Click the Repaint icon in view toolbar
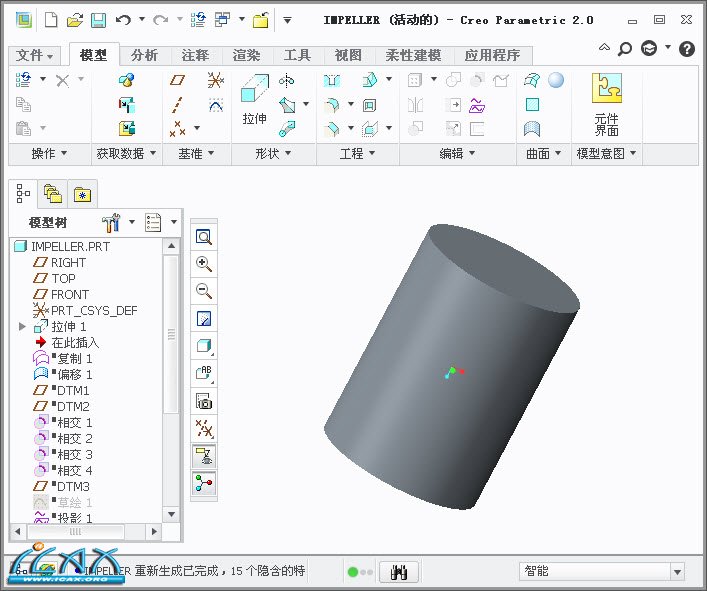Screen dimensions: 707x591 click(204, 319)
